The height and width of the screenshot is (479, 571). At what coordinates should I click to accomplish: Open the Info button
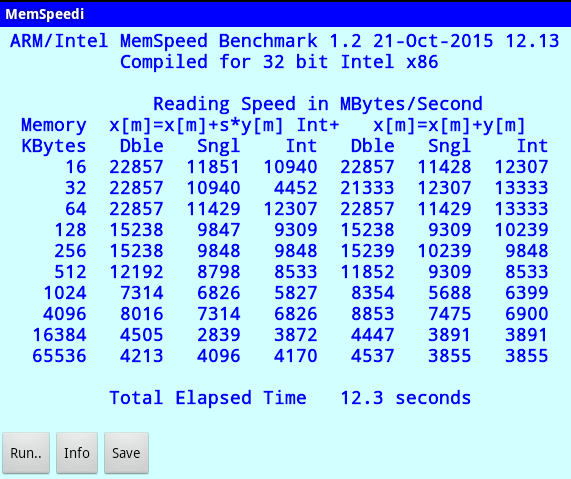pos(76,453)
